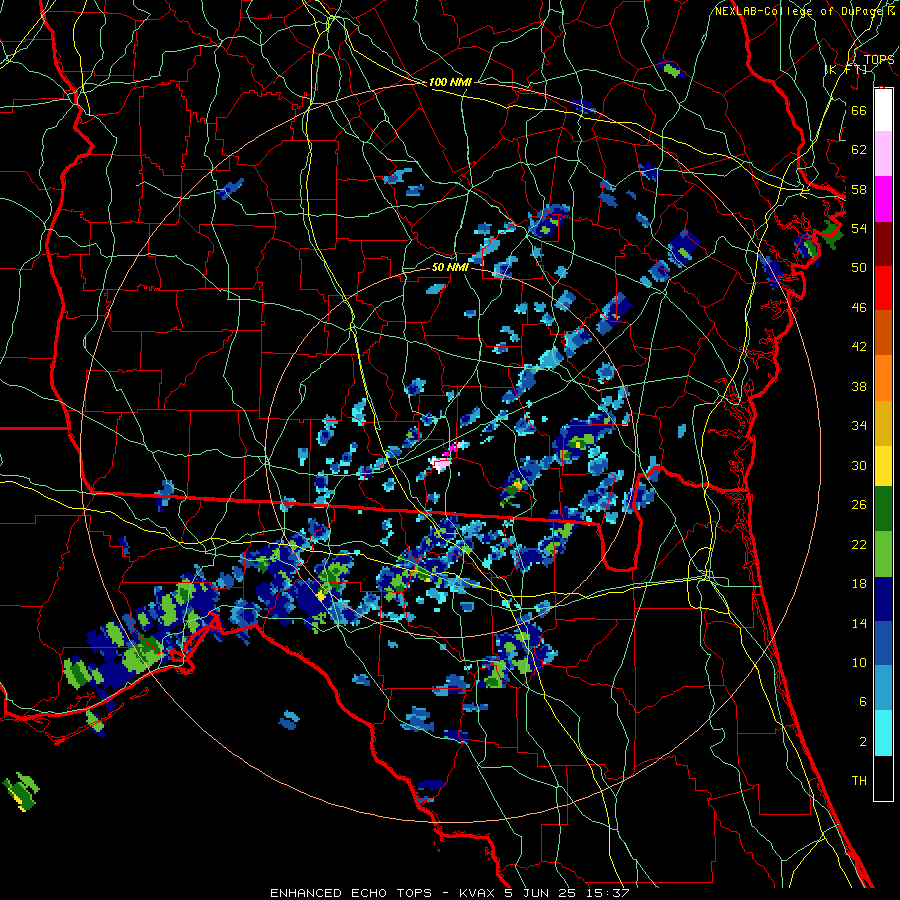The image size is (900, 900).
Task: Click the 14 legend value
Action: tap(859, 623)
